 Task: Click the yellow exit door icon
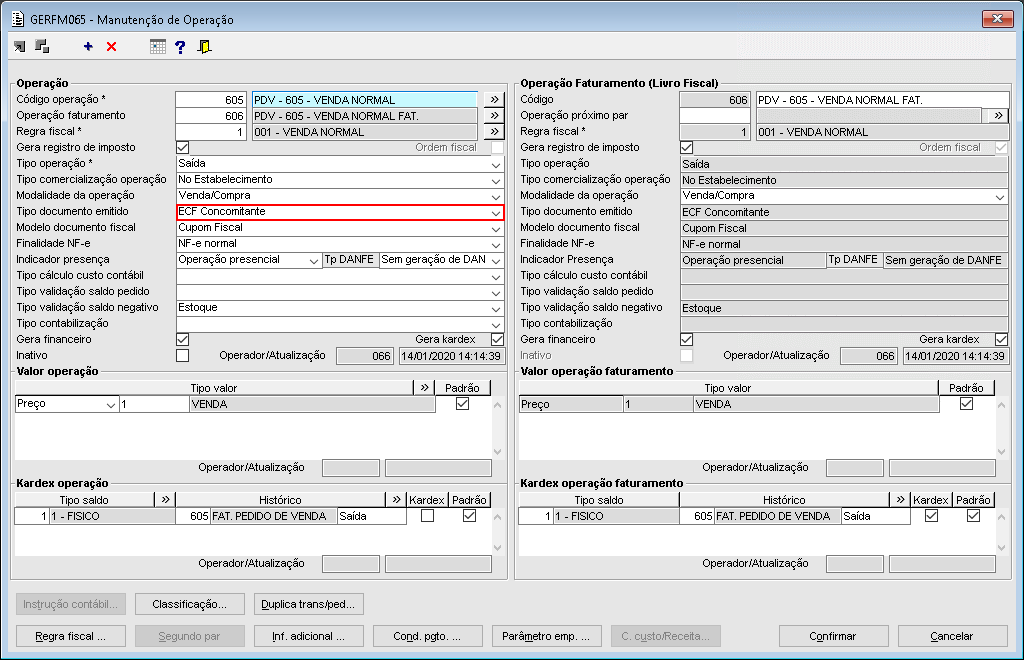click(204, 46)
